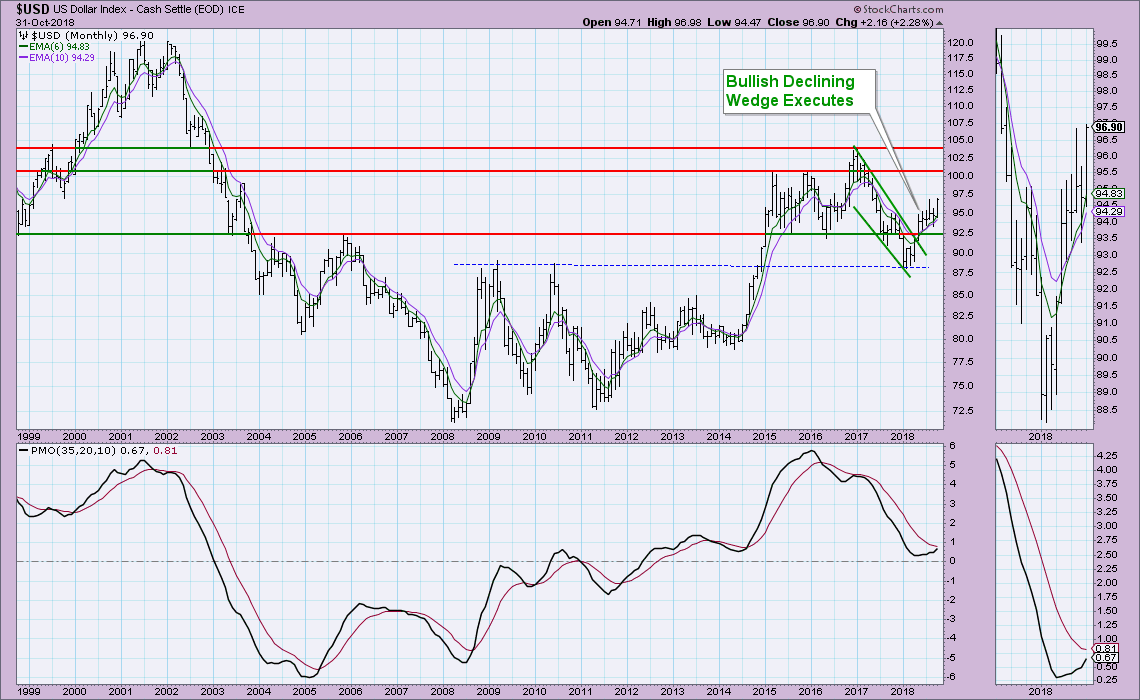Click the $USD ticker symbol title
Screen dimensions: 1140x700
[x=21, y=7]
